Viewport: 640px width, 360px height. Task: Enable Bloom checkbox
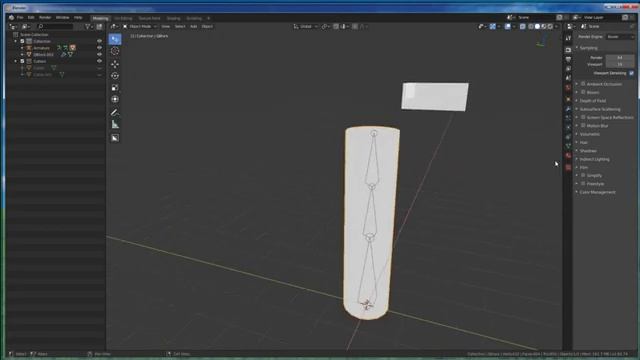[583, 92]
